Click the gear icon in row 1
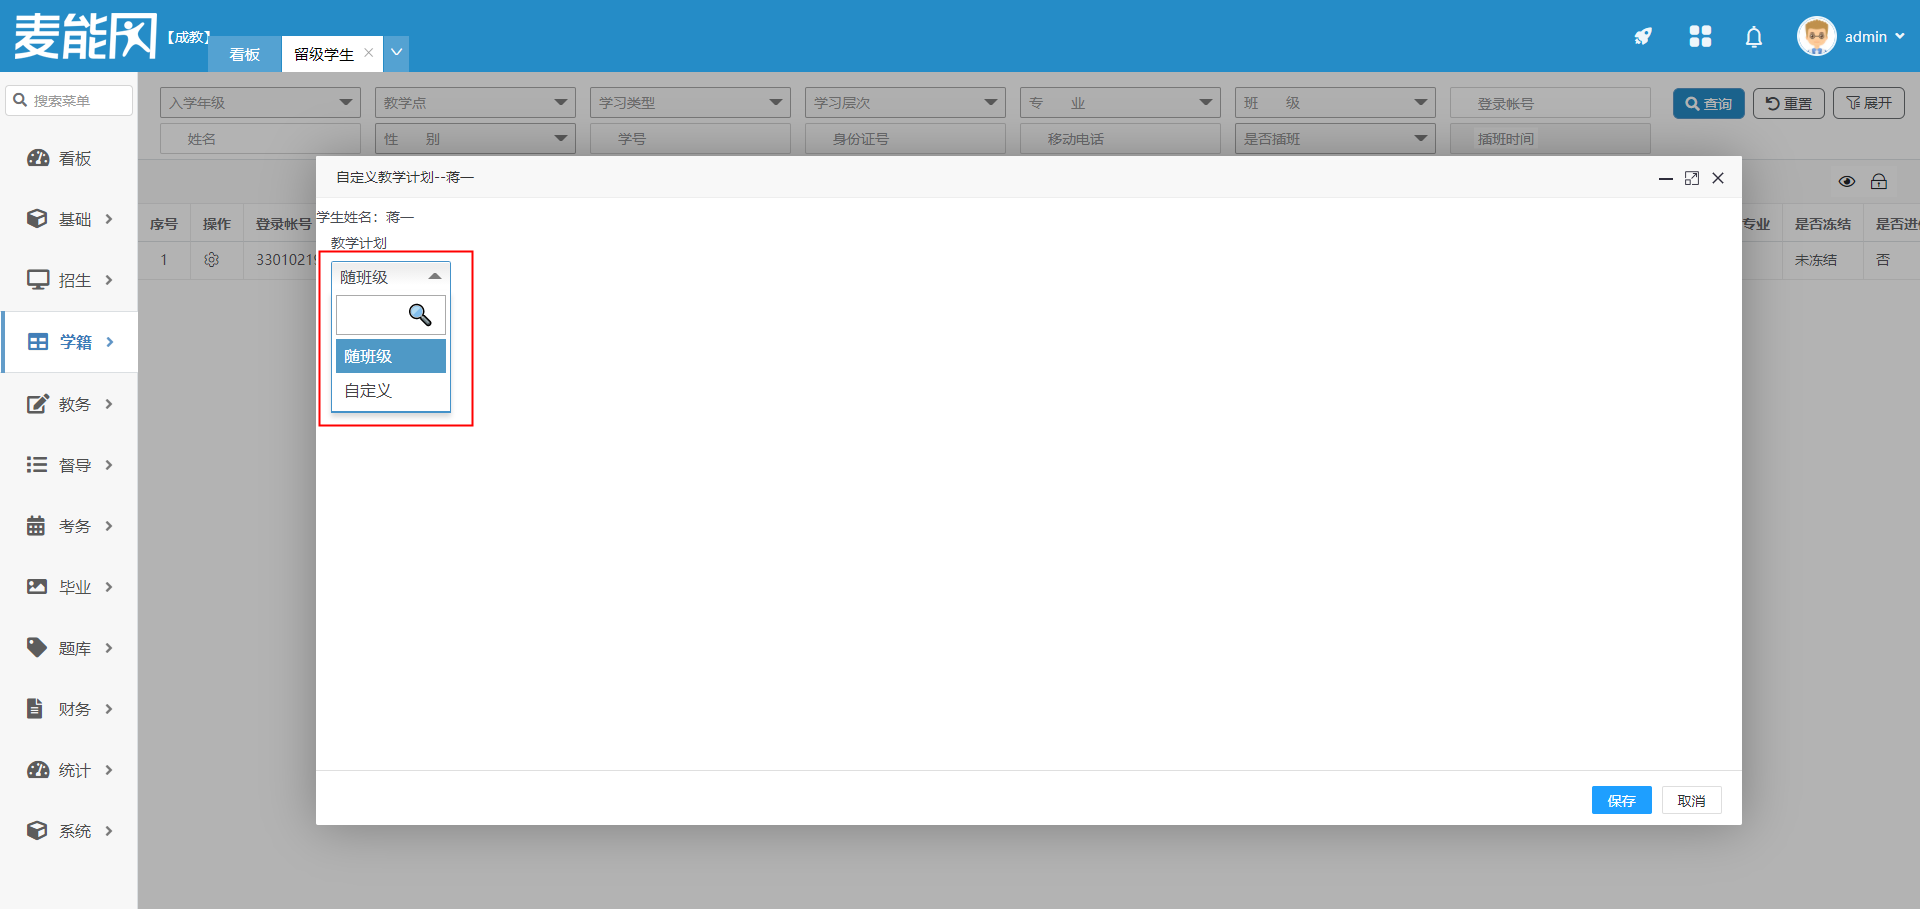1920x909 pixels. [x=211, y=260]
